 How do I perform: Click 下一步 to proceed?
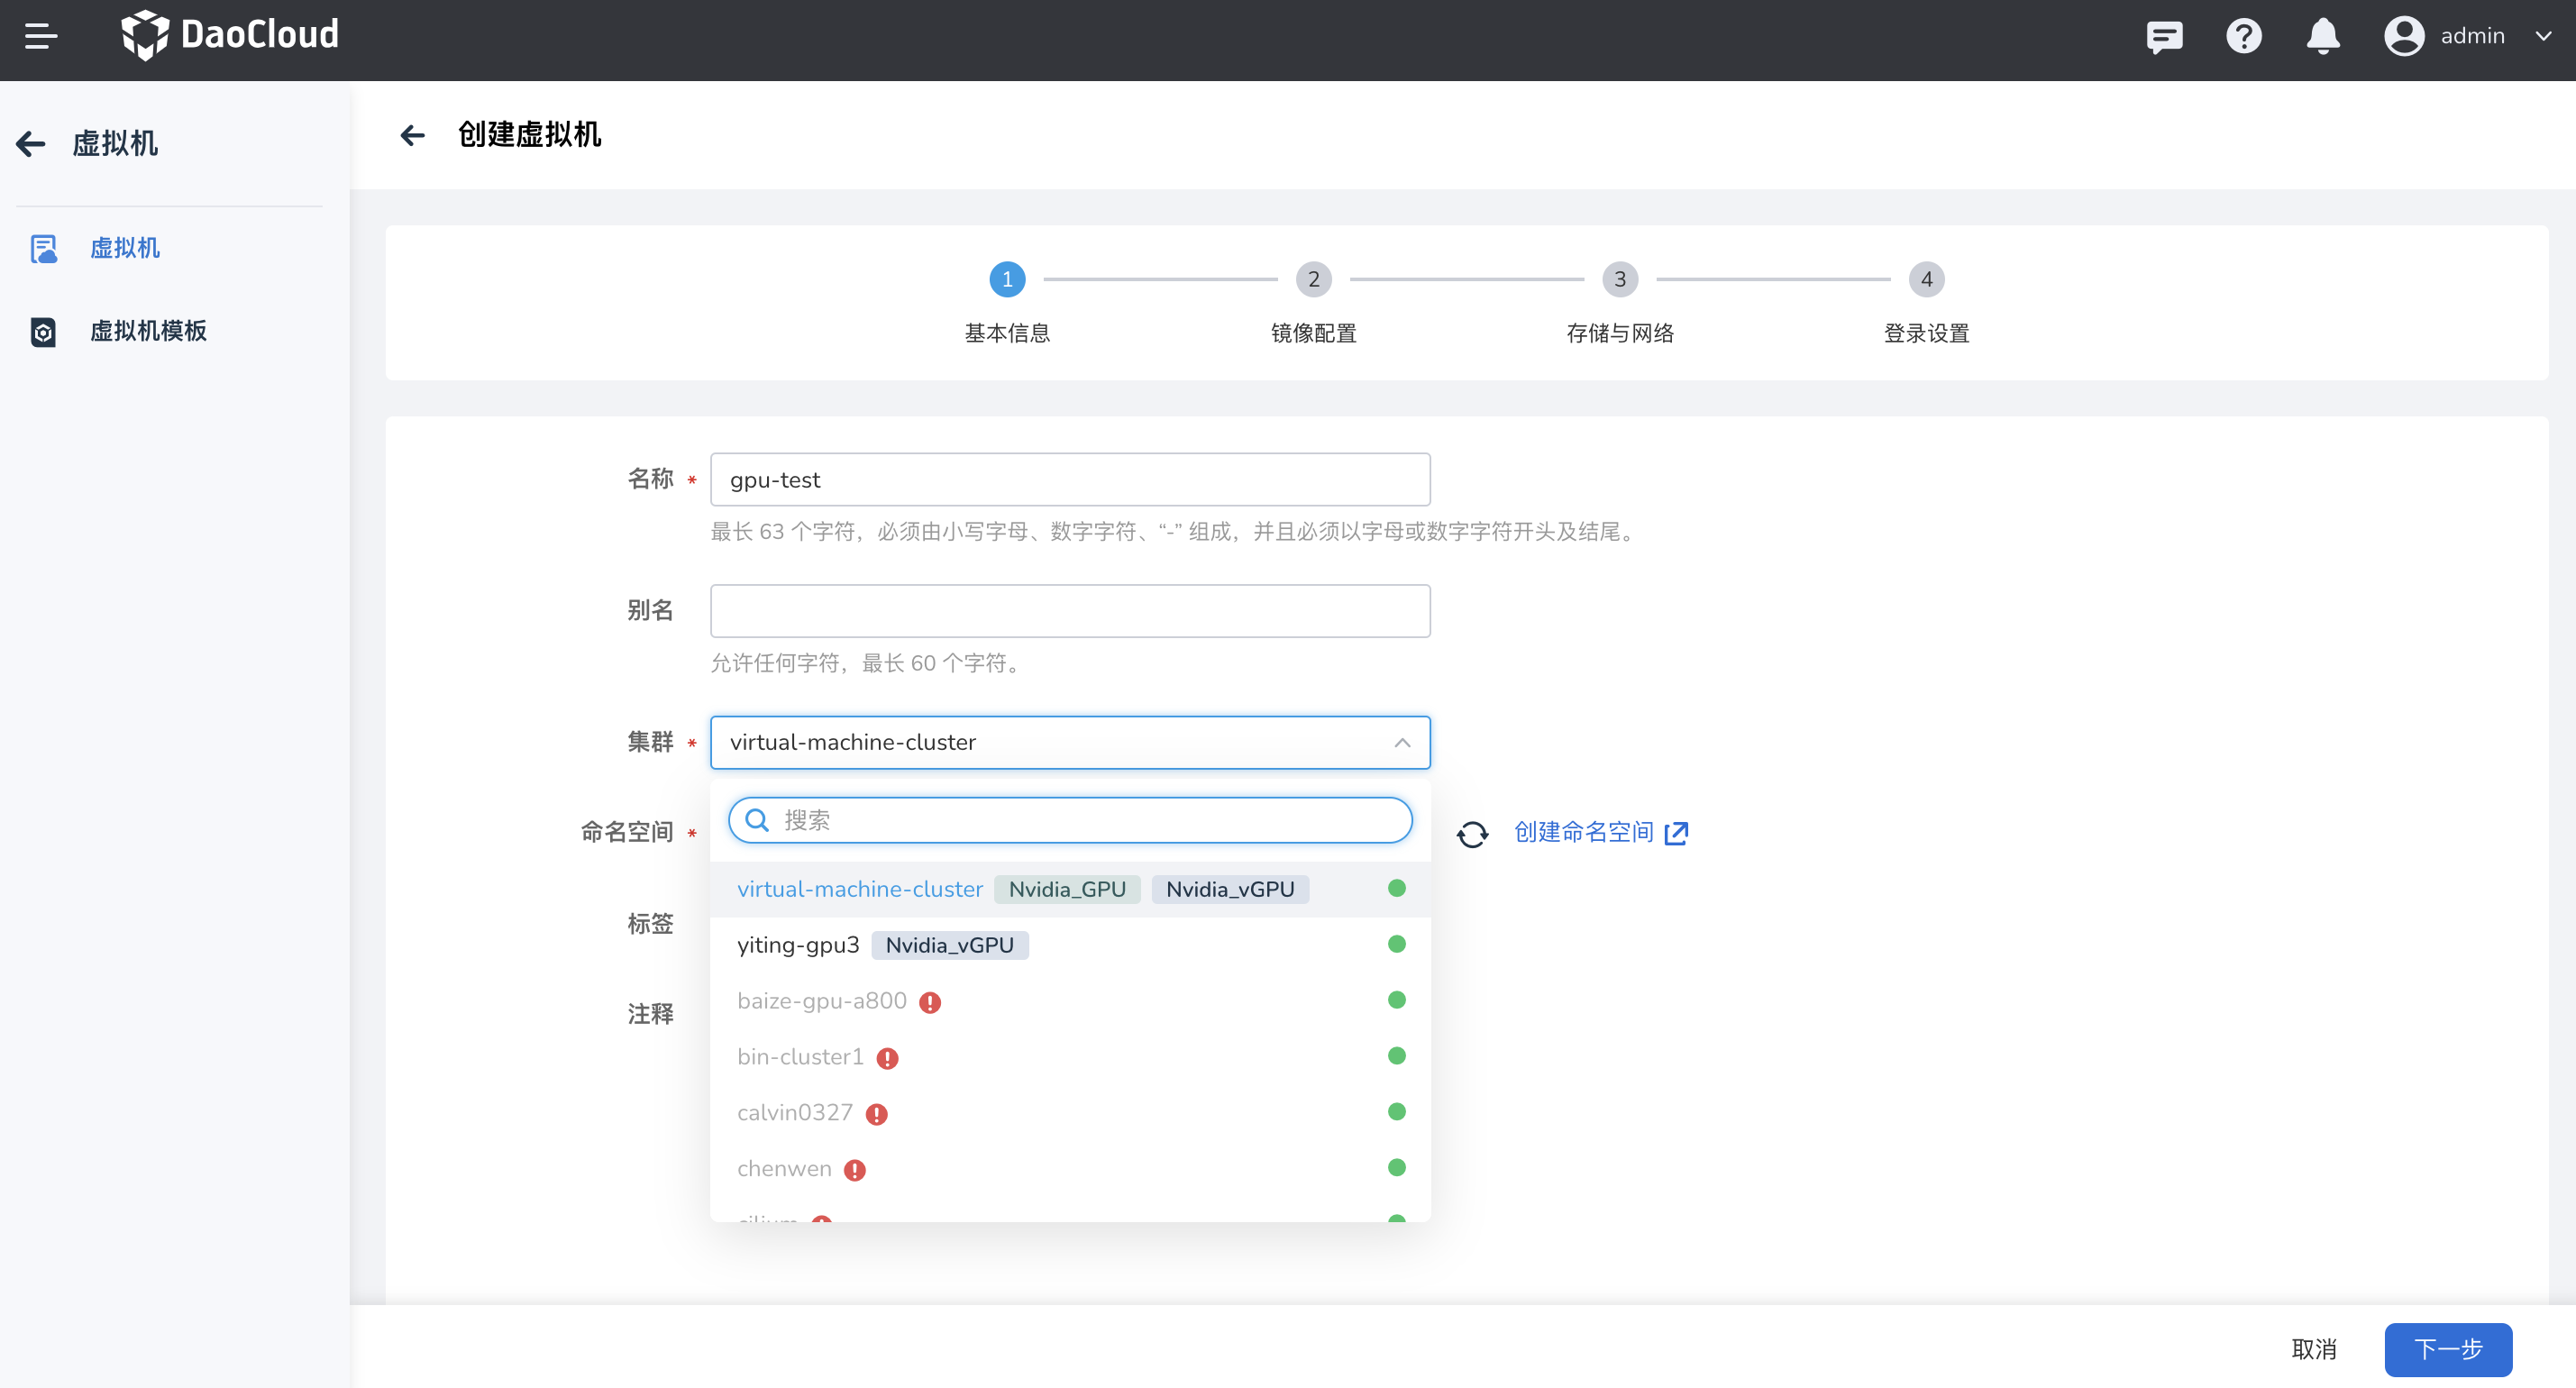(x=2448, y=1350)
